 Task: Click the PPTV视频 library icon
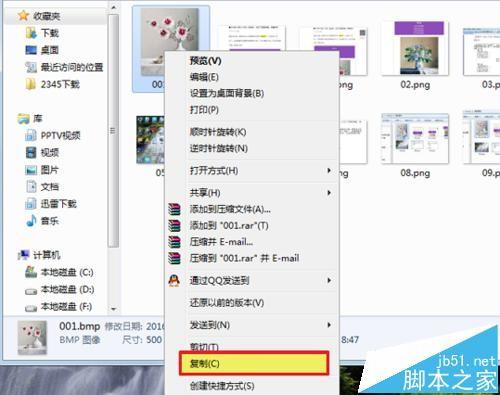tap(31, 135)
